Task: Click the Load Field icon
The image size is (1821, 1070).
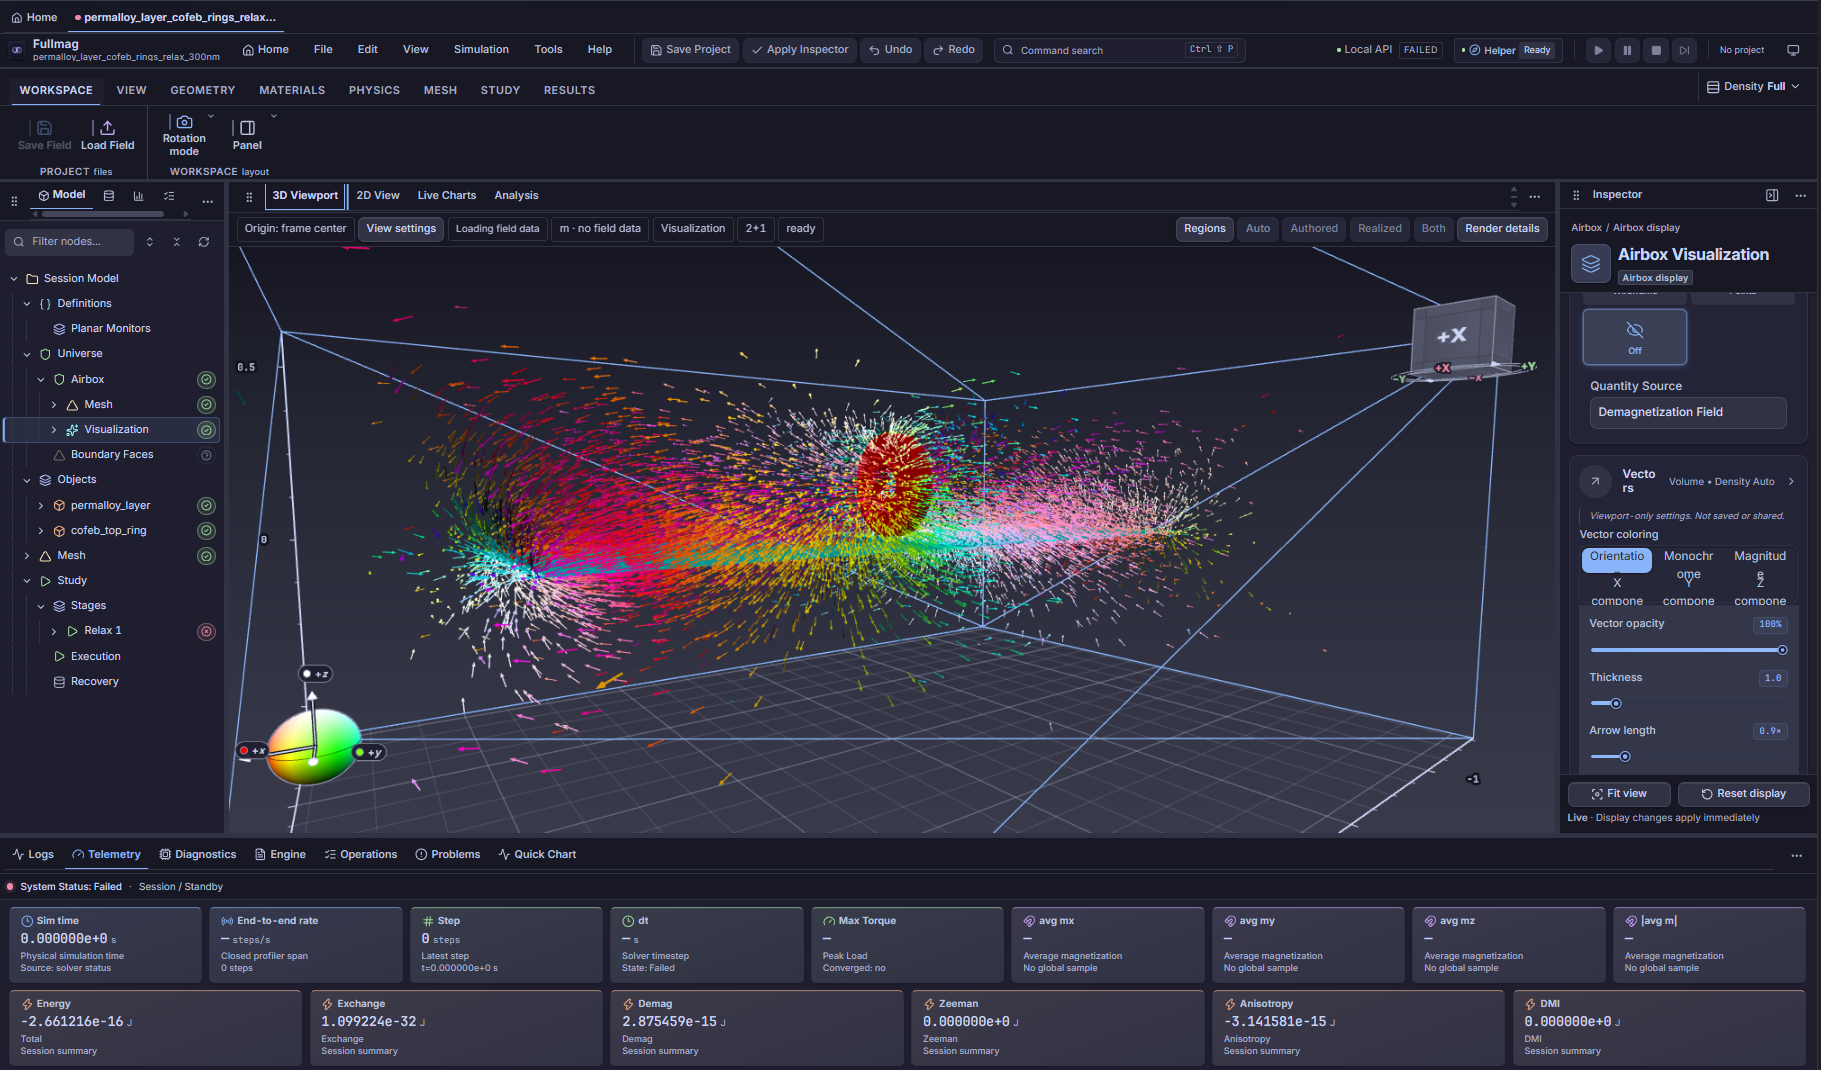Action: point(107,128)
